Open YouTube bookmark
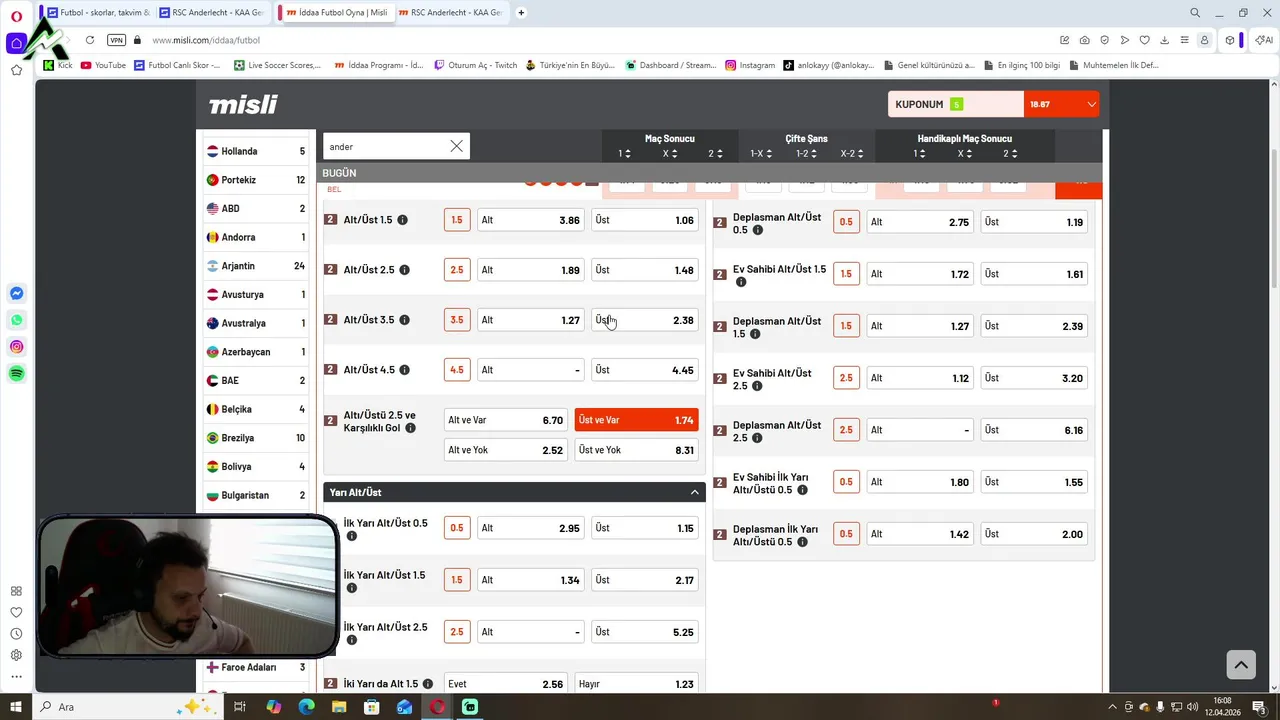The image size is (1280, 720). coord(103,65)
